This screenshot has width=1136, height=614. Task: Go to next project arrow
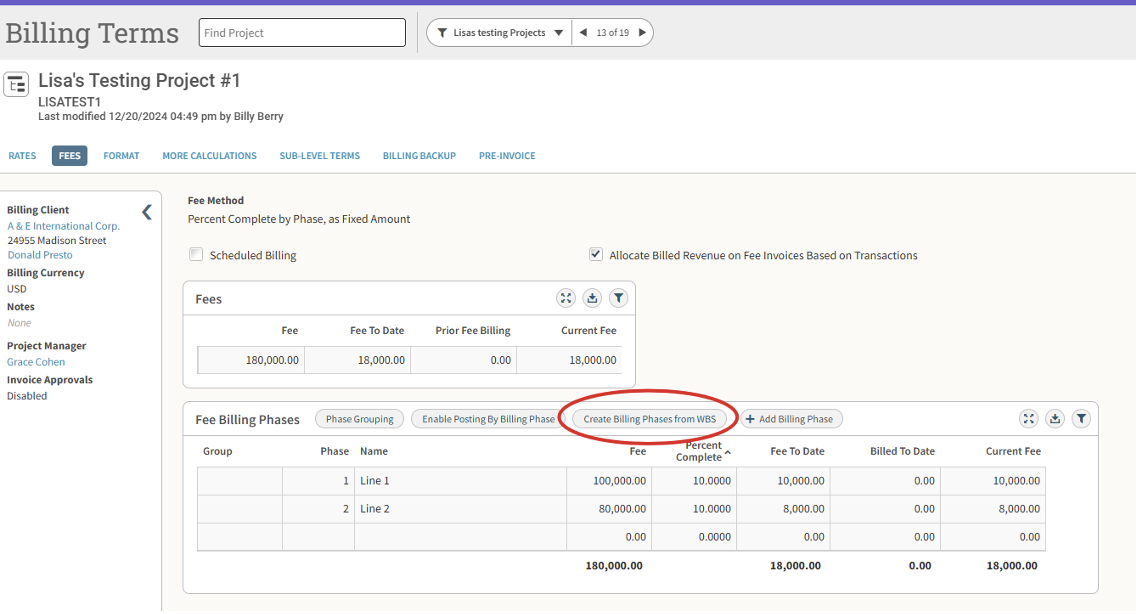point(642,33)
